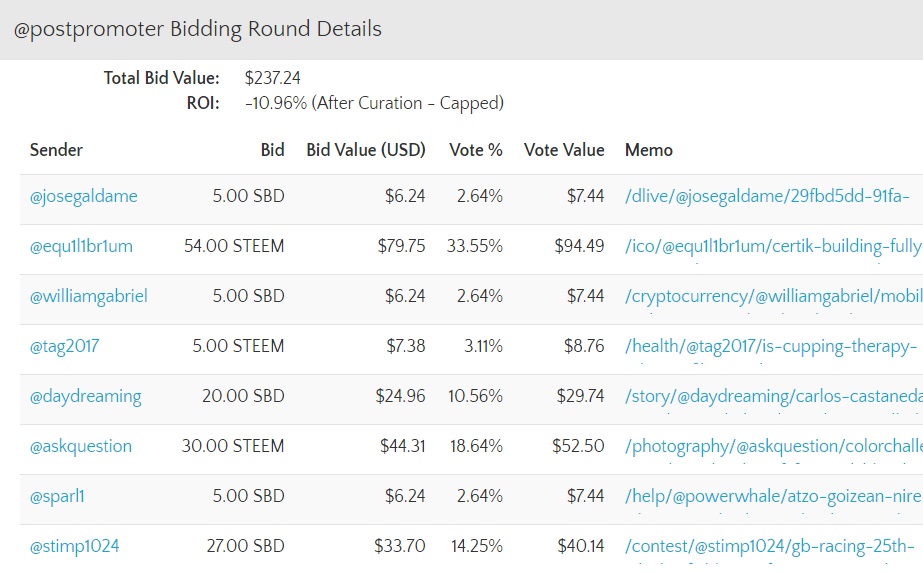Open the /story/@daydreaming memo link

(x=772, y=396)
